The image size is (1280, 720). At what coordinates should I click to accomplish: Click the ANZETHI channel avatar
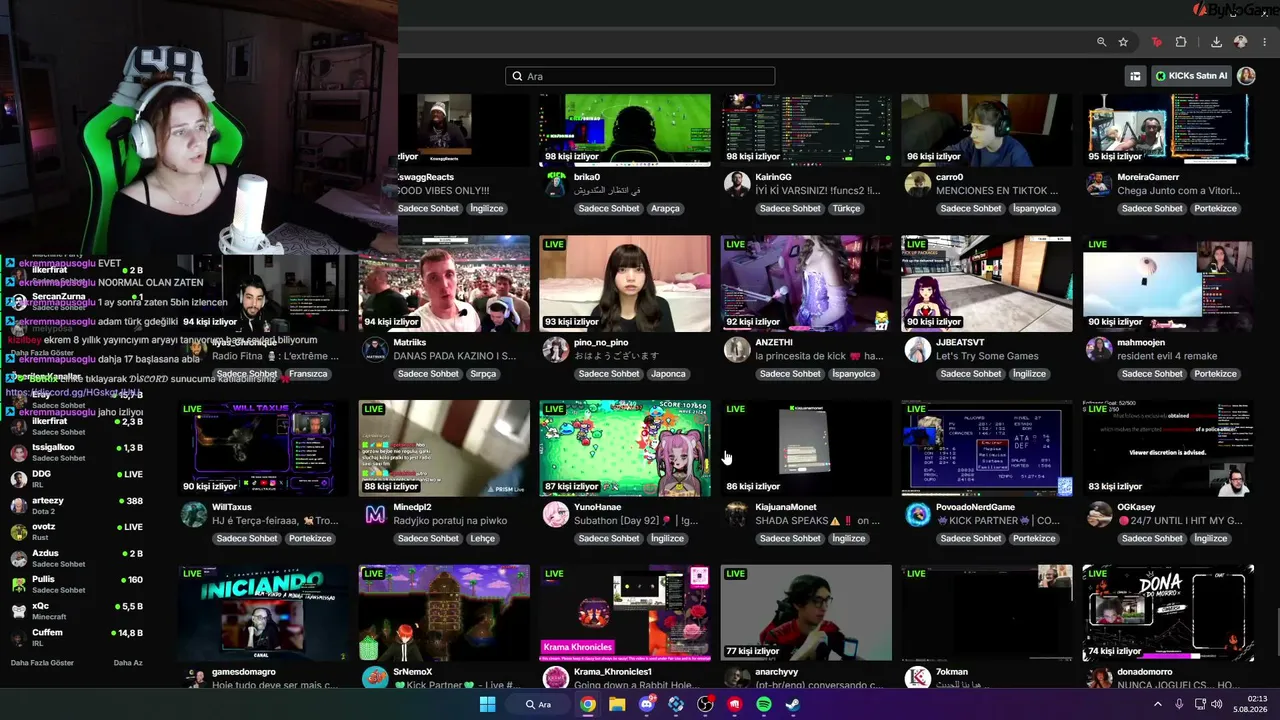click(737, 350)
